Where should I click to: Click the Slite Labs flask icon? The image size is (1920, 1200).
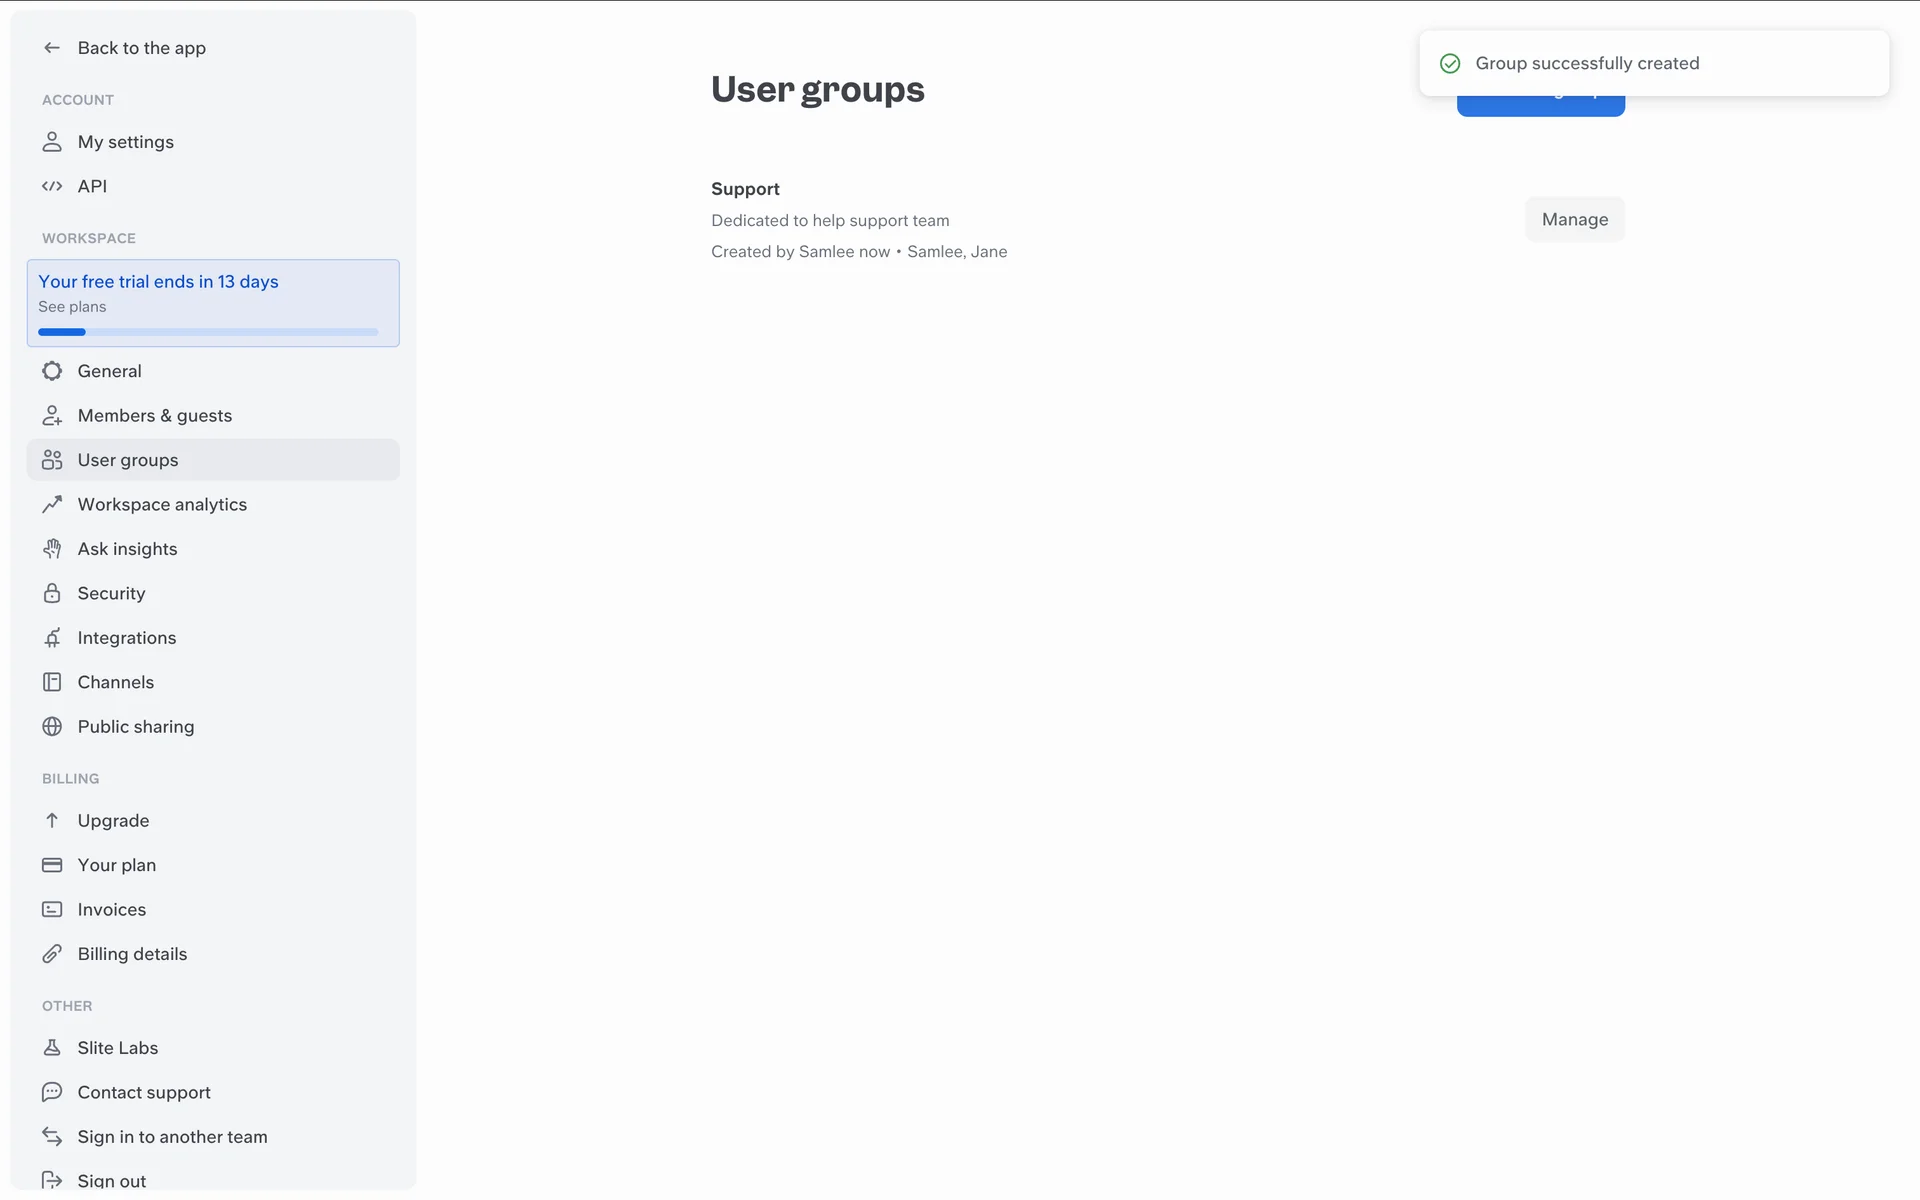52,1048
